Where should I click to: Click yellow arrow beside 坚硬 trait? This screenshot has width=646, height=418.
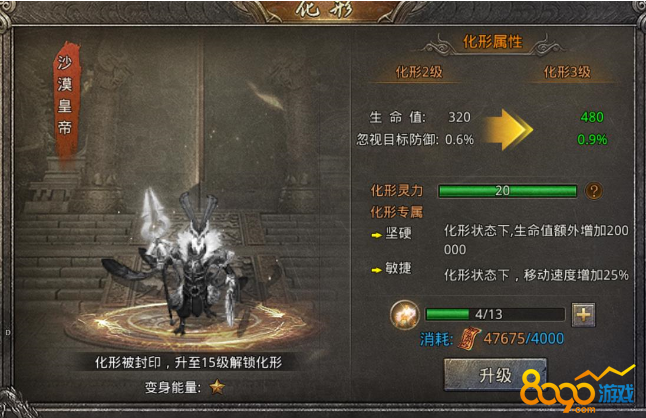click(x=376, y=235)
